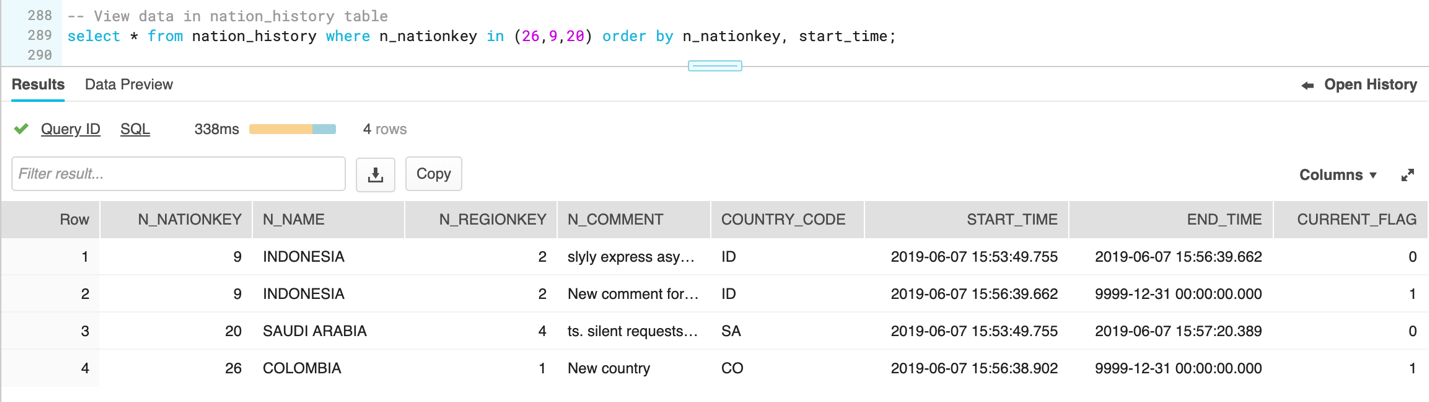
Task: Select the COLOMBIA cell in row 4
Action: pos(302,368)
